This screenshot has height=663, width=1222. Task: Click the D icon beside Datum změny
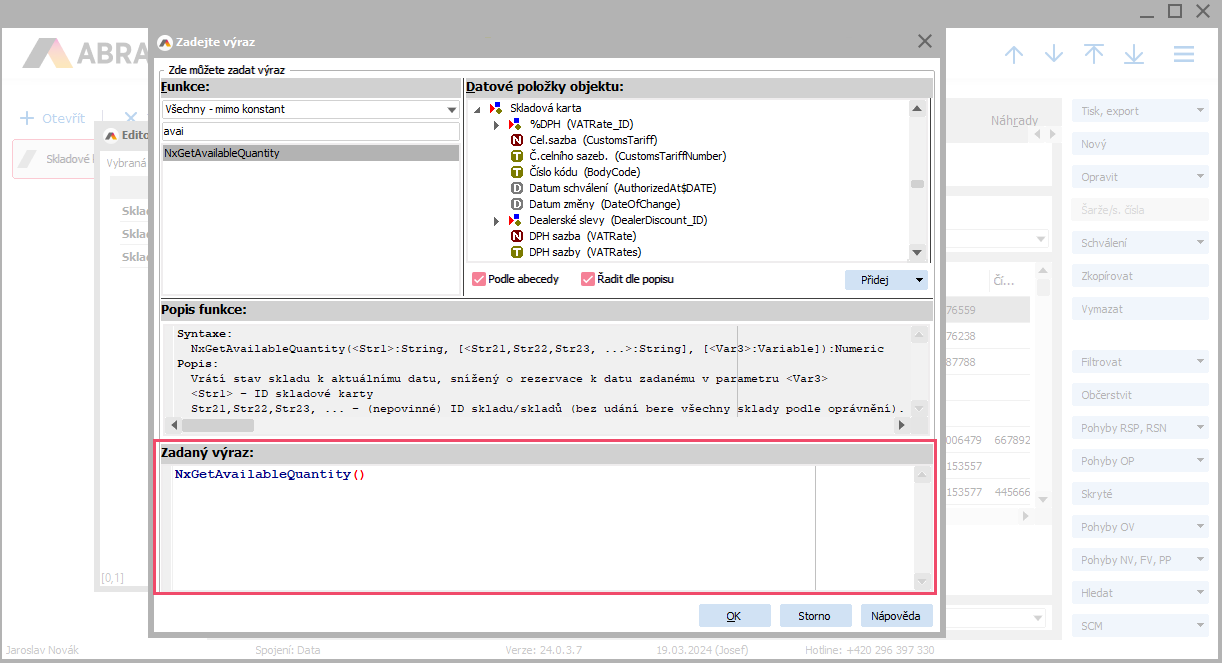click(517, 204)
